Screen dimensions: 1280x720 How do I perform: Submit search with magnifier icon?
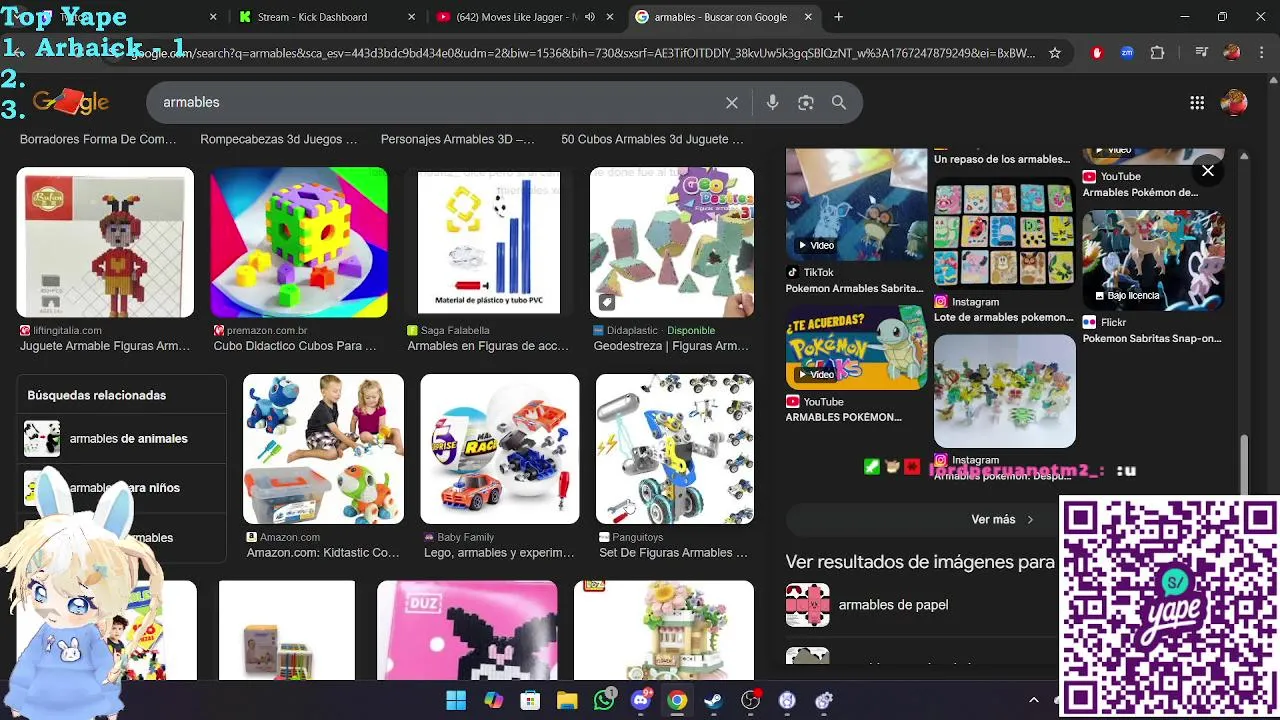point(839,102)
